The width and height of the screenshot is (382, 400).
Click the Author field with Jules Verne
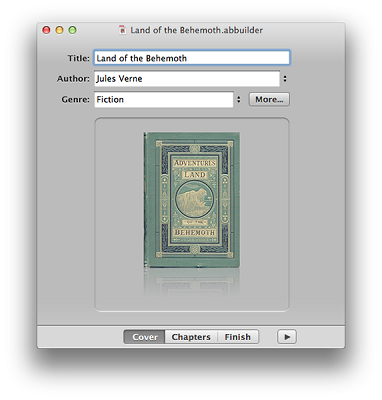pyautogui.click(x=187, y=79)
